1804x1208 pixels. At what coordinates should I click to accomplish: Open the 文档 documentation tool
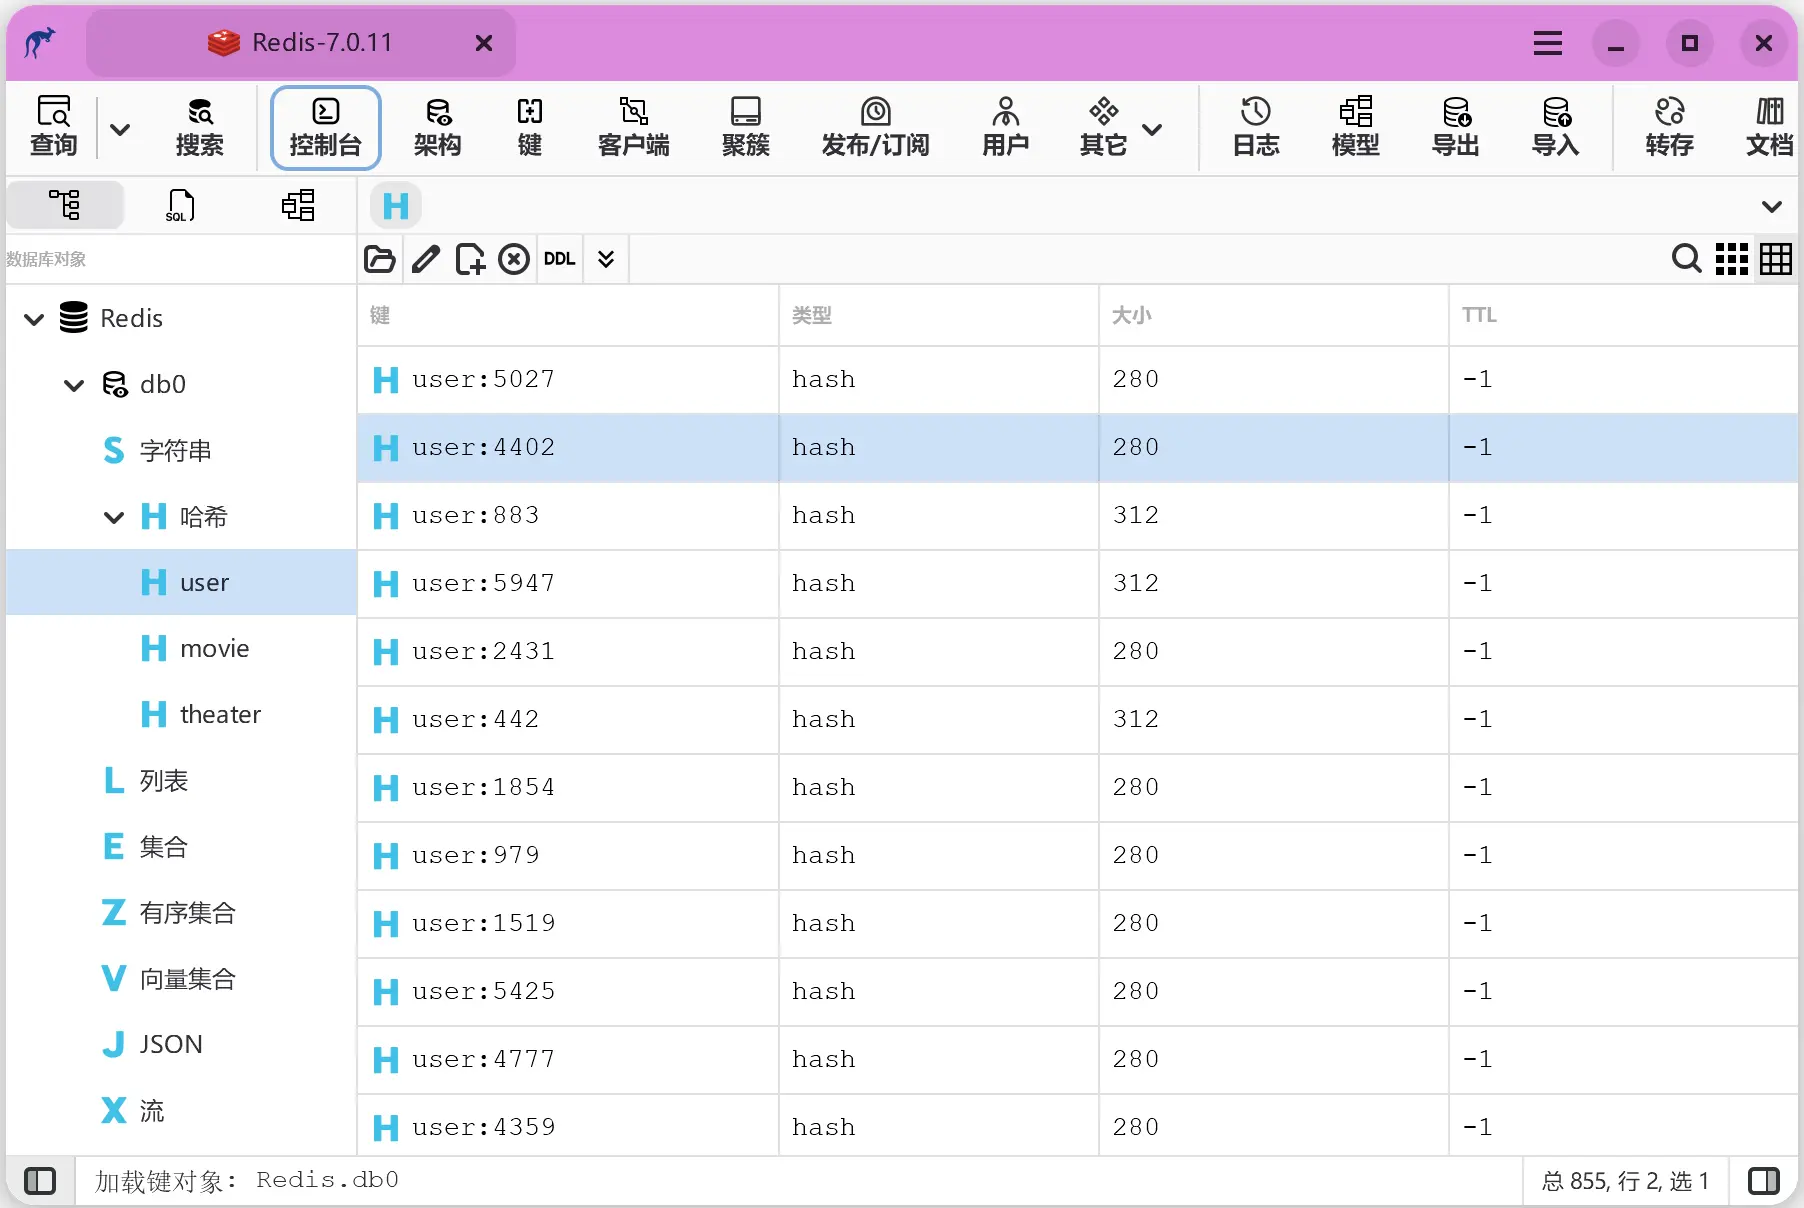[x=1769, y=127]
